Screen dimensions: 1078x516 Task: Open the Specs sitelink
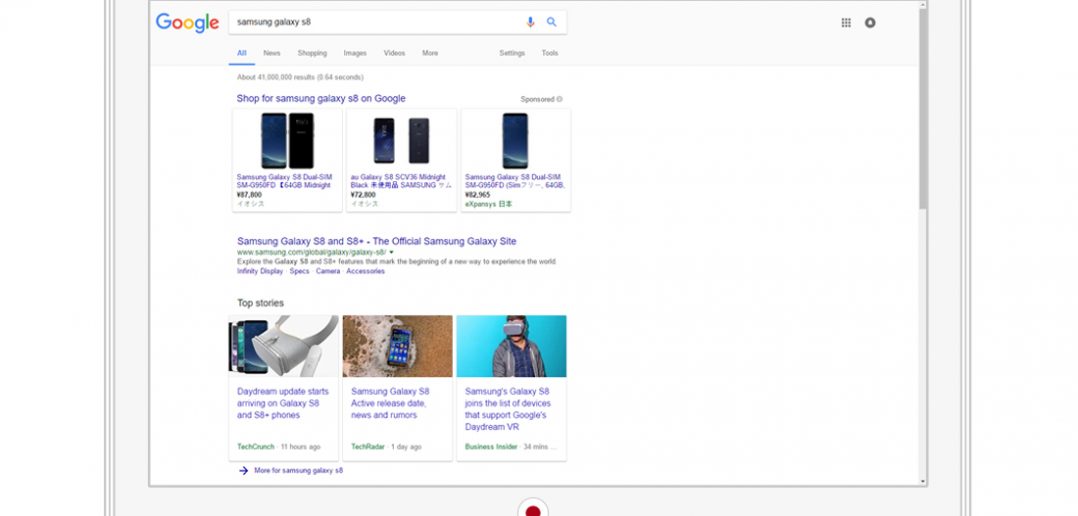(x=299, y=271)
